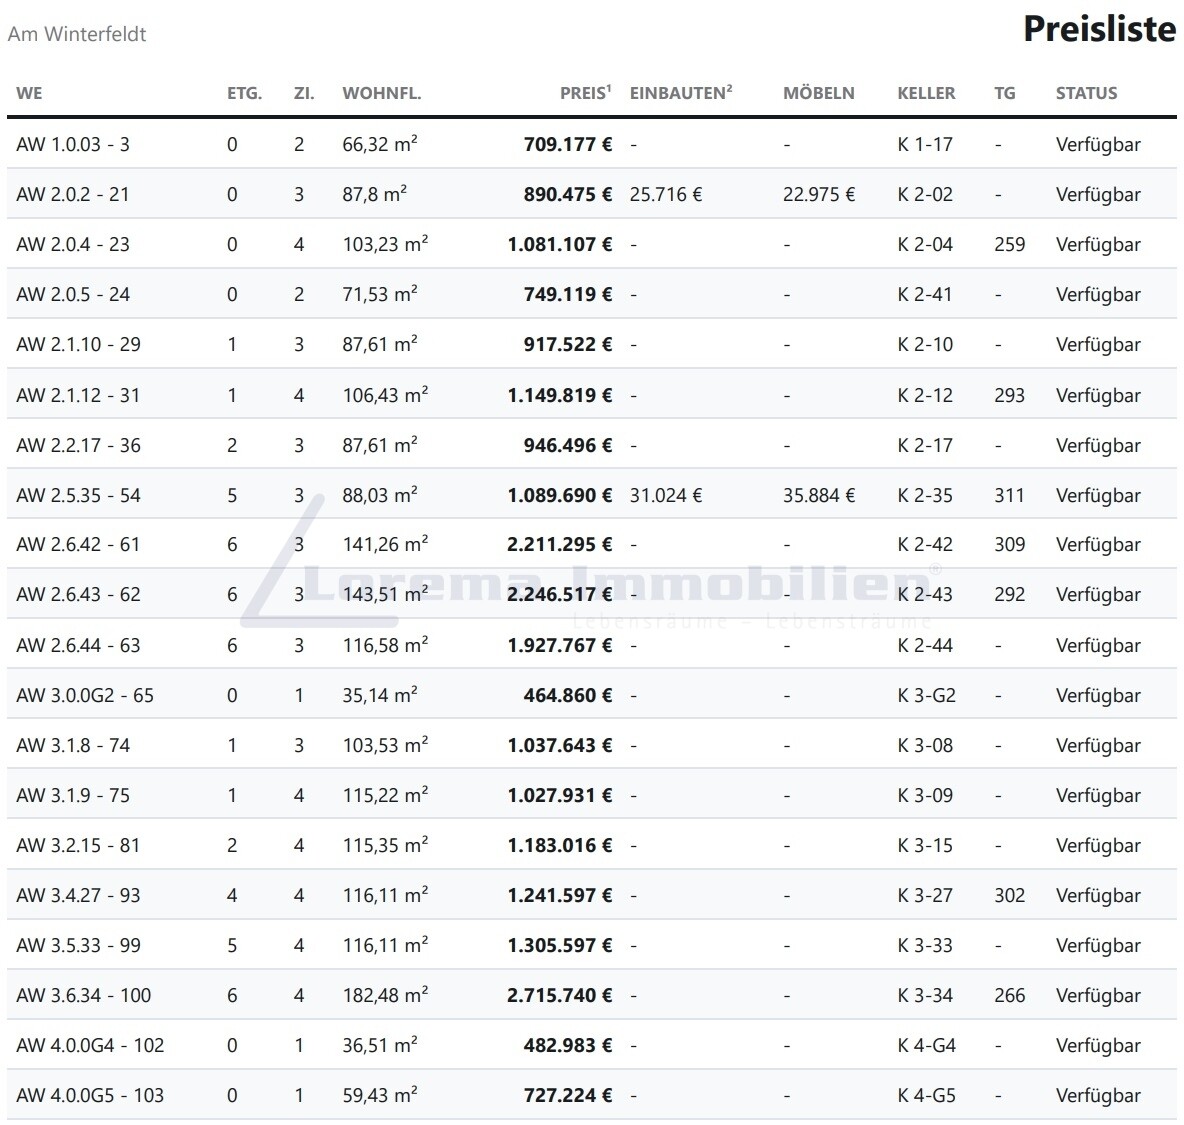
Task: Click the WE column header
Action: tap(29, 94)
